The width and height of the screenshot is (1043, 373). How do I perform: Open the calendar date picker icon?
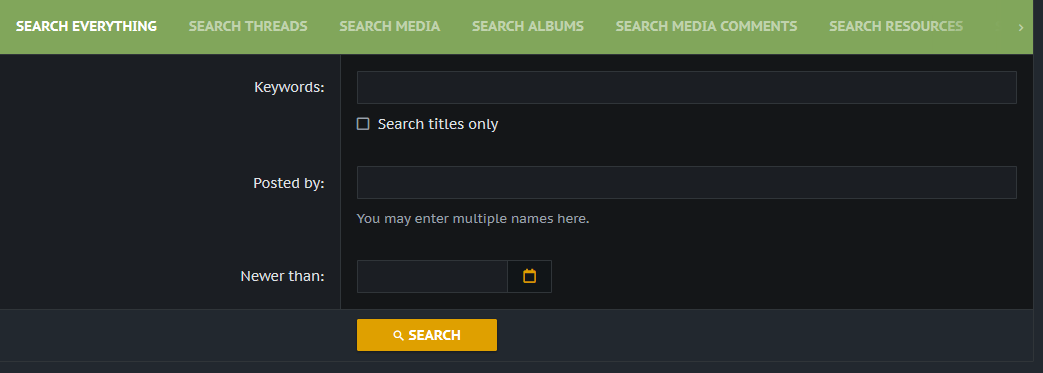click(529, 276)
